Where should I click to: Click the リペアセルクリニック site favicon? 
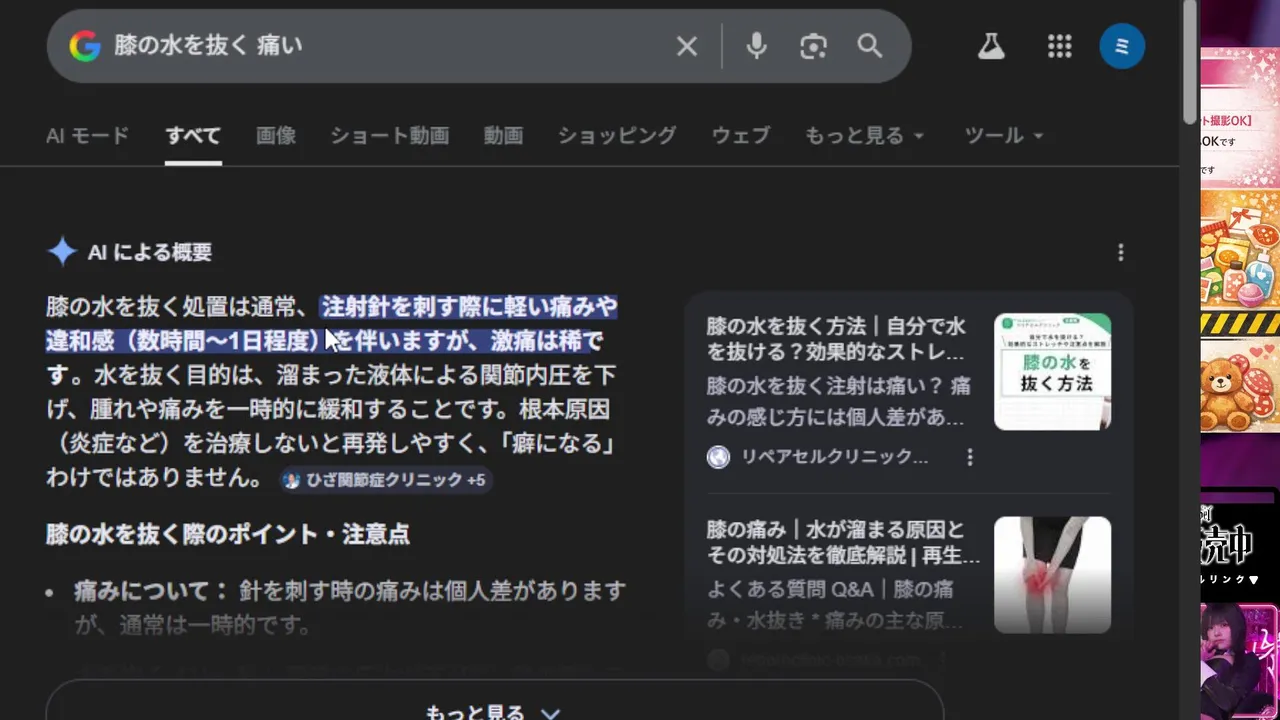pyautogui.click(x=718, y=457)
